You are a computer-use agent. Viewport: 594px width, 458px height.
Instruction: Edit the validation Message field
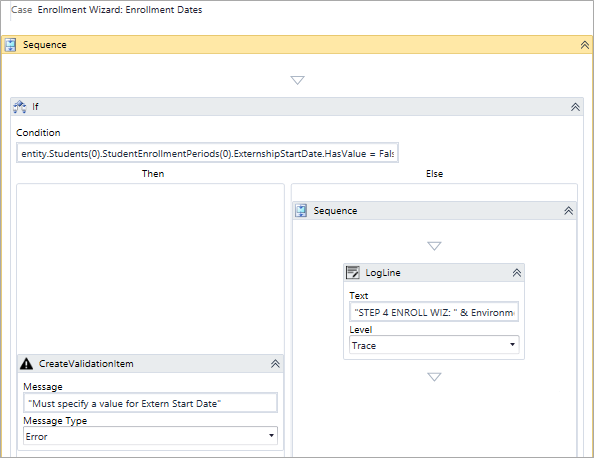coord(150,403)
